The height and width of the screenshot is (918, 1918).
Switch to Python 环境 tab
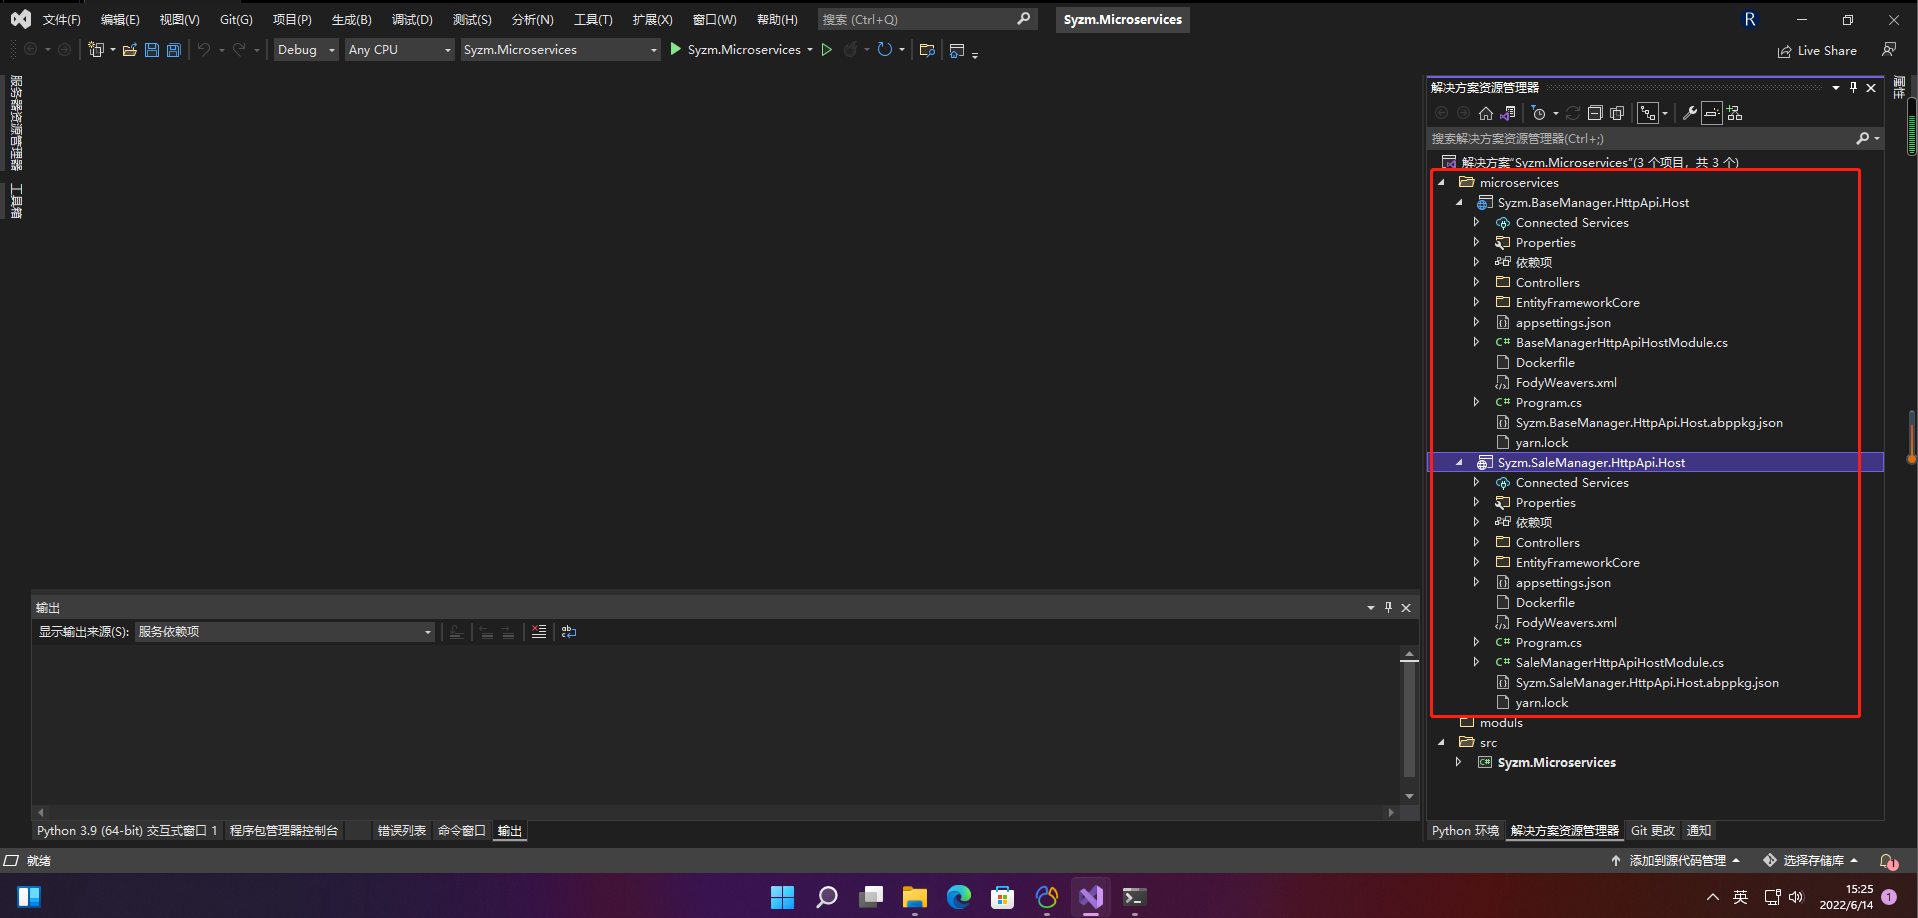tap(1465, 831)
